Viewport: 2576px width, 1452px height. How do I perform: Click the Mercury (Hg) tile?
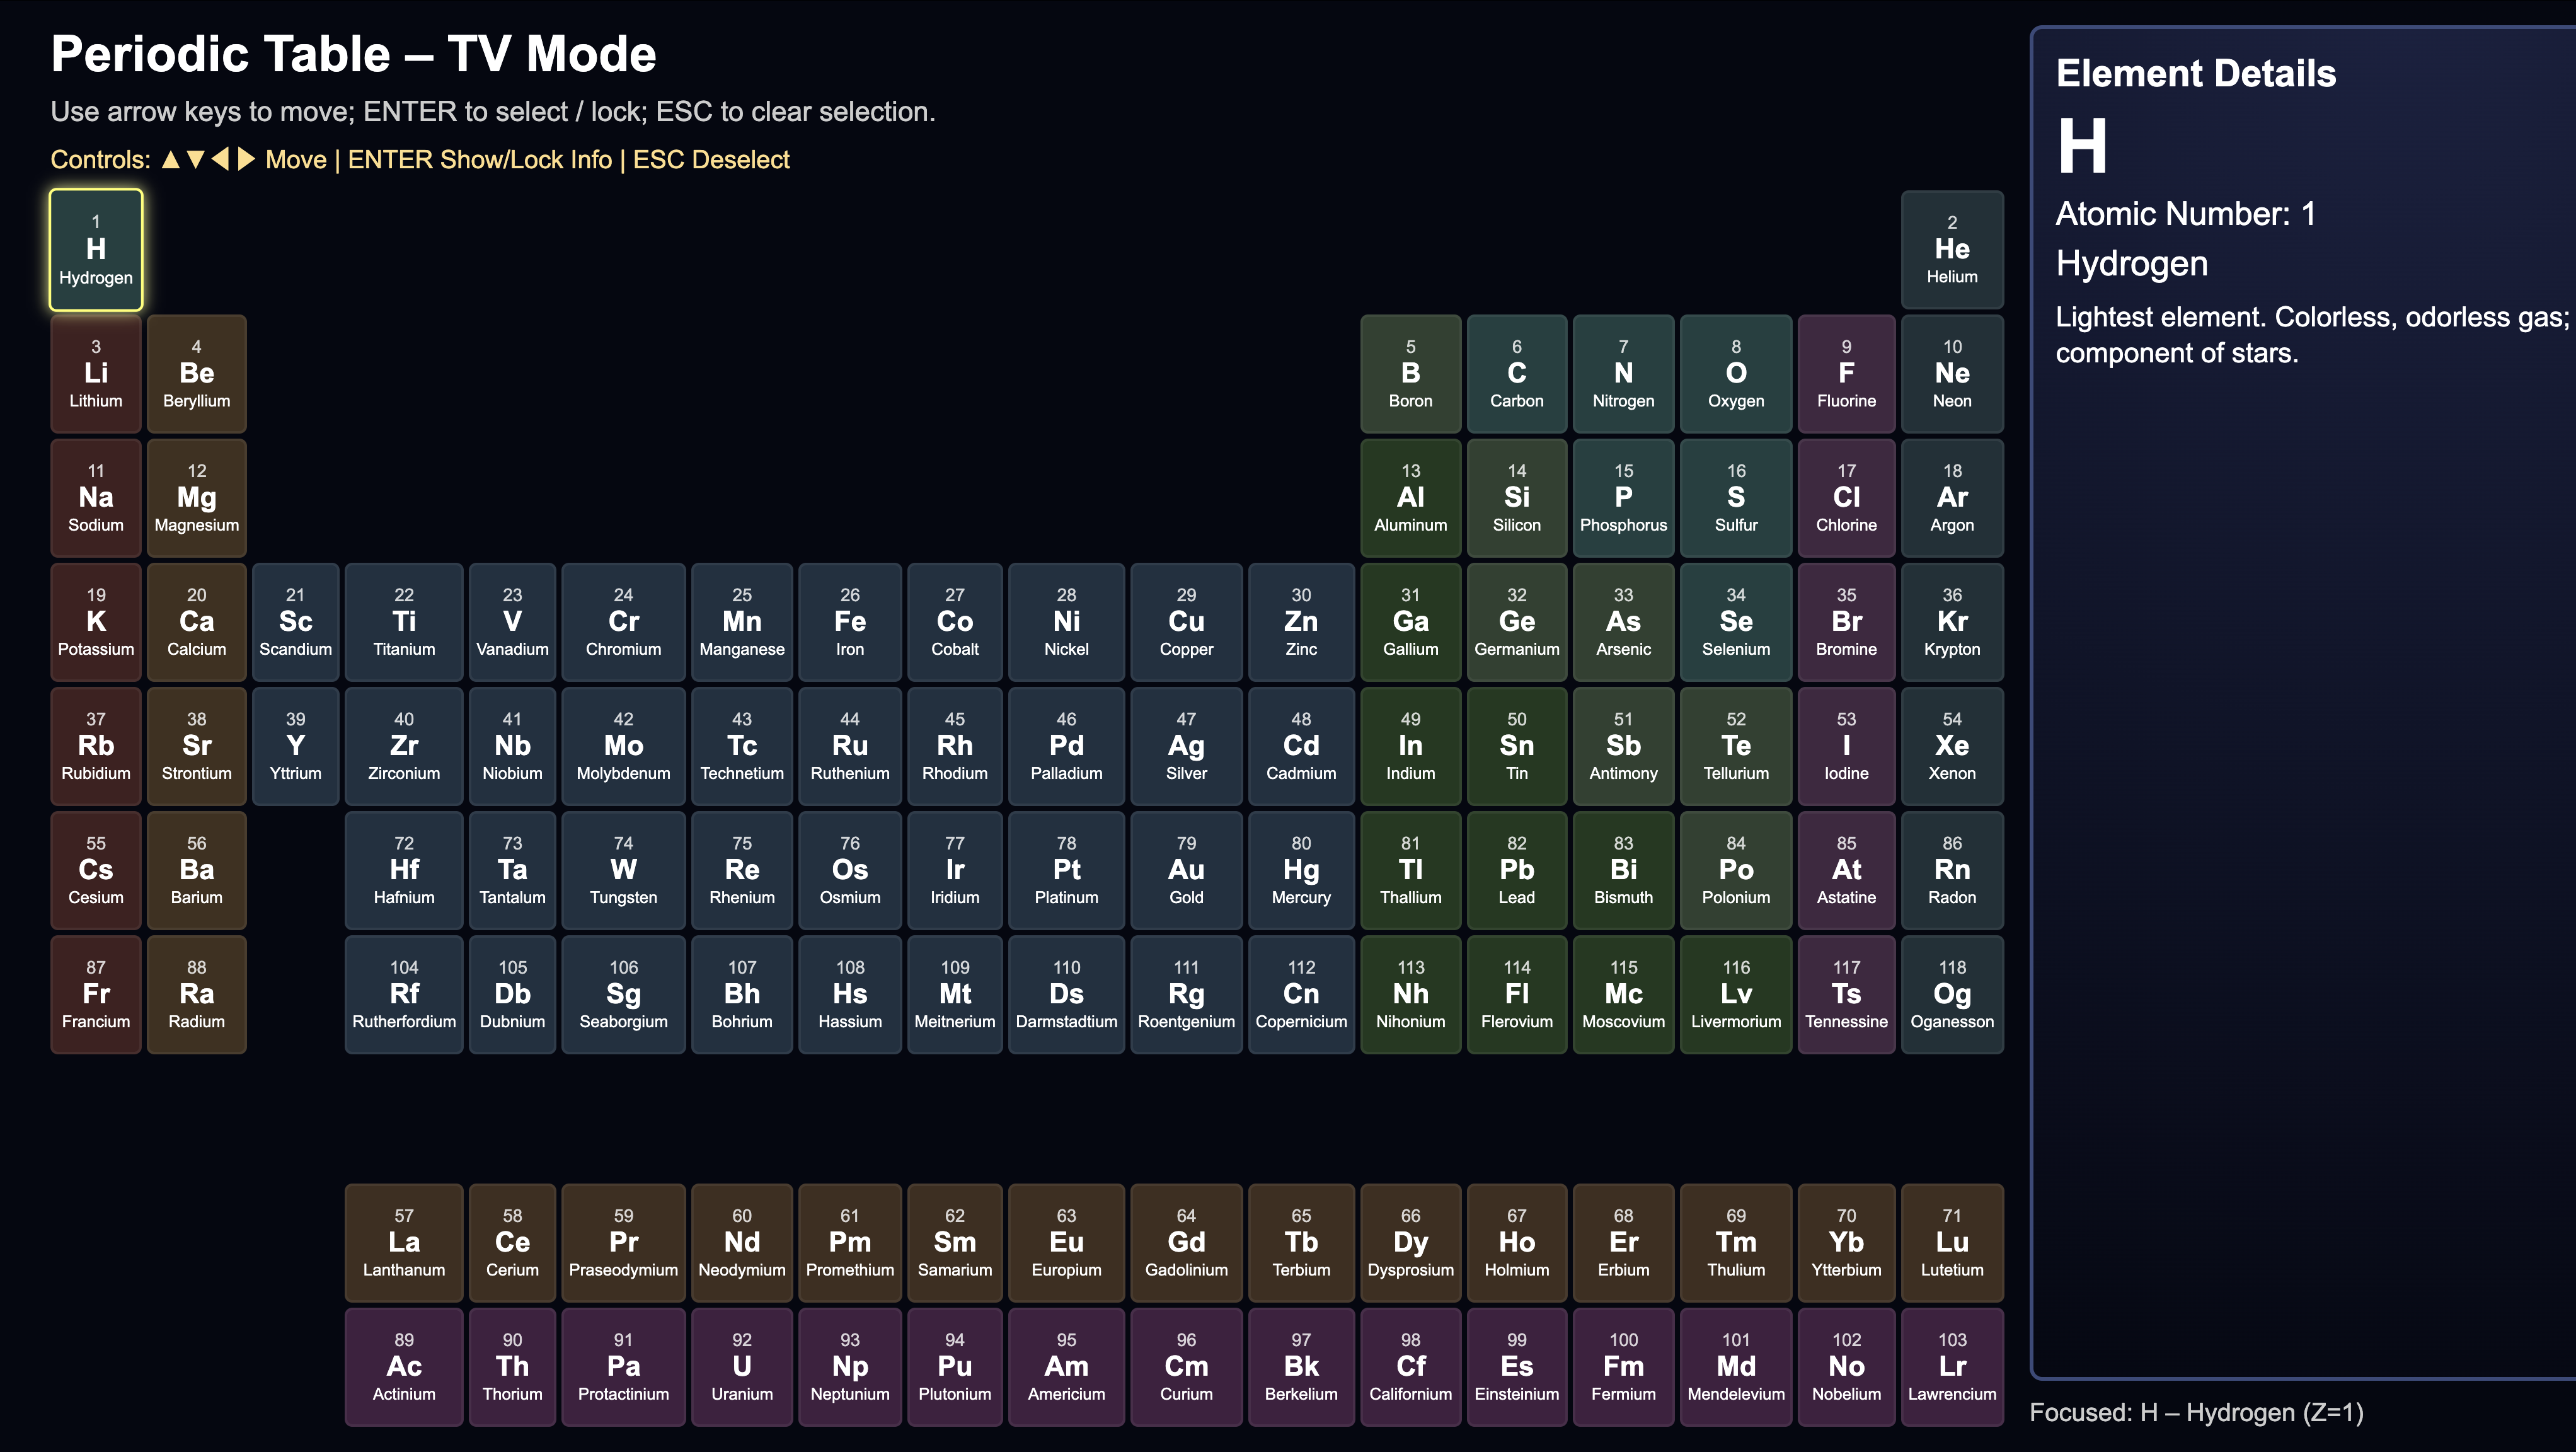coord(1300,870)
